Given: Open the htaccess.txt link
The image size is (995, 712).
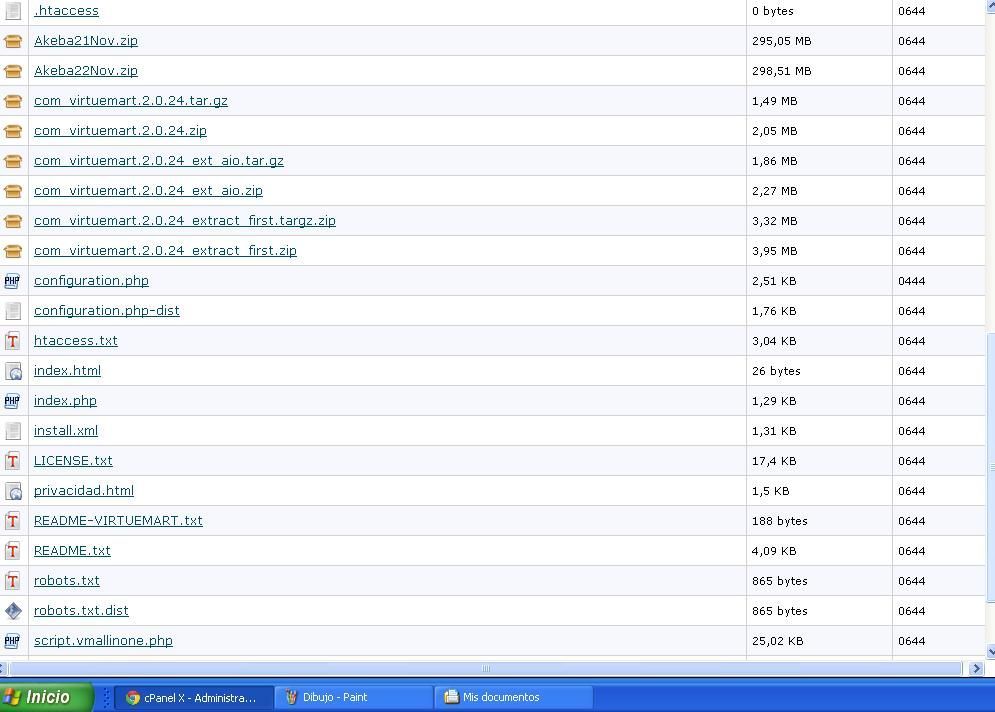Looking at the screenshot, I should click(76, 340).
